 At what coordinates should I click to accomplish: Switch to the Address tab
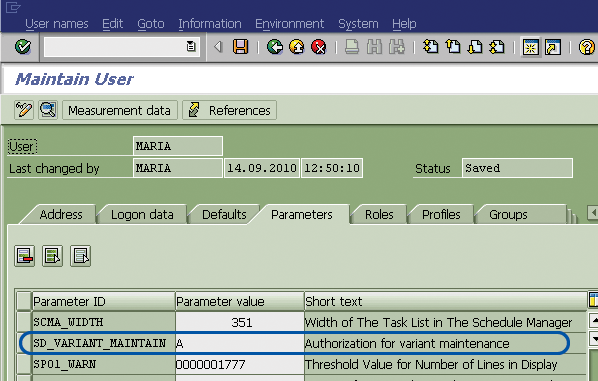(x=61, y=215)
